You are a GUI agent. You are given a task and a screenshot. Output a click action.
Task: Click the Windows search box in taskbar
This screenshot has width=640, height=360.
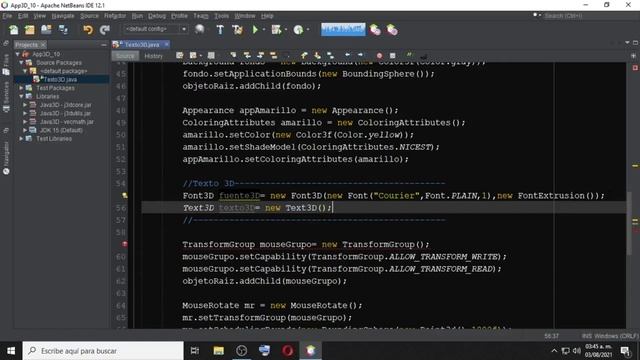tap(103, 351)
